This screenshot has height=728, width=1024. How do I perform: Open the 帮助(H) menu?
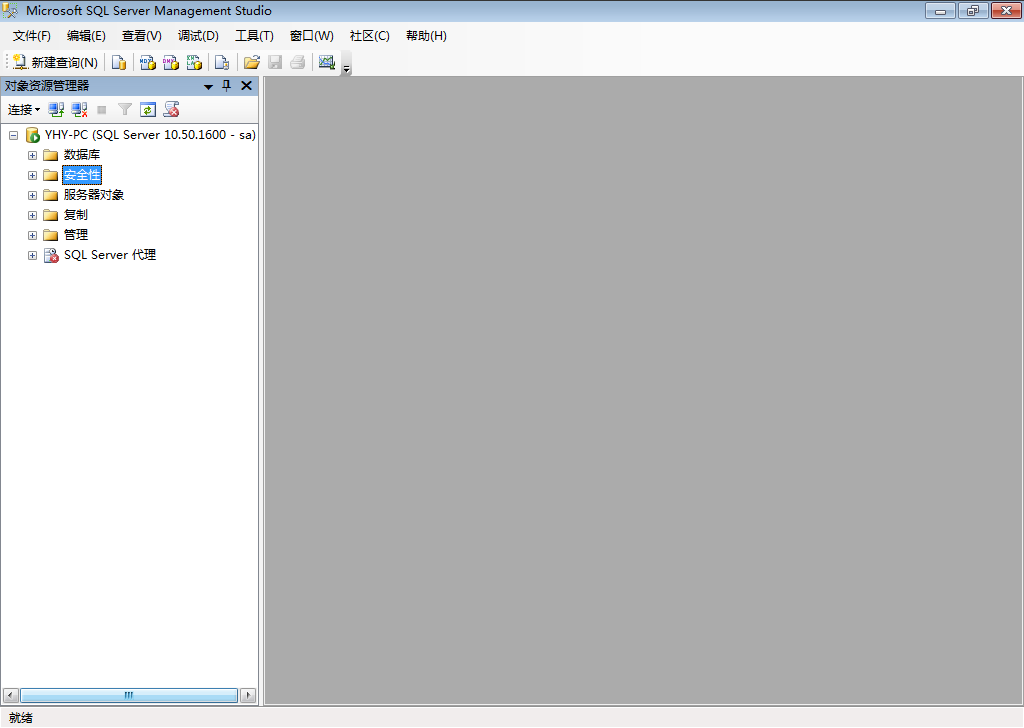[426, 36]
